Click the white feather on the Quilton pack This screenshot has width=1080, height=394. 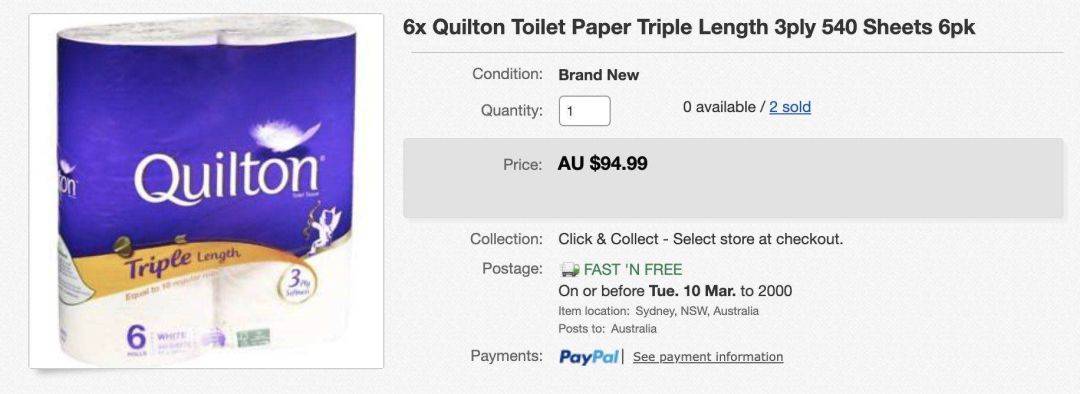(285, 134)
